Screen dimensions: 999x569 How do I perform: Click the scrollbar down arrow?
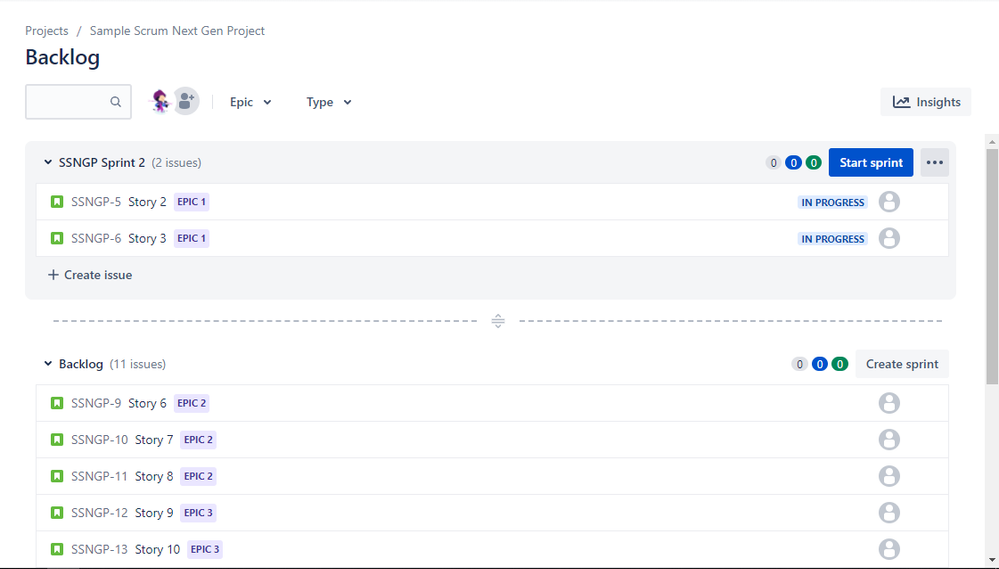coord(992,561)
